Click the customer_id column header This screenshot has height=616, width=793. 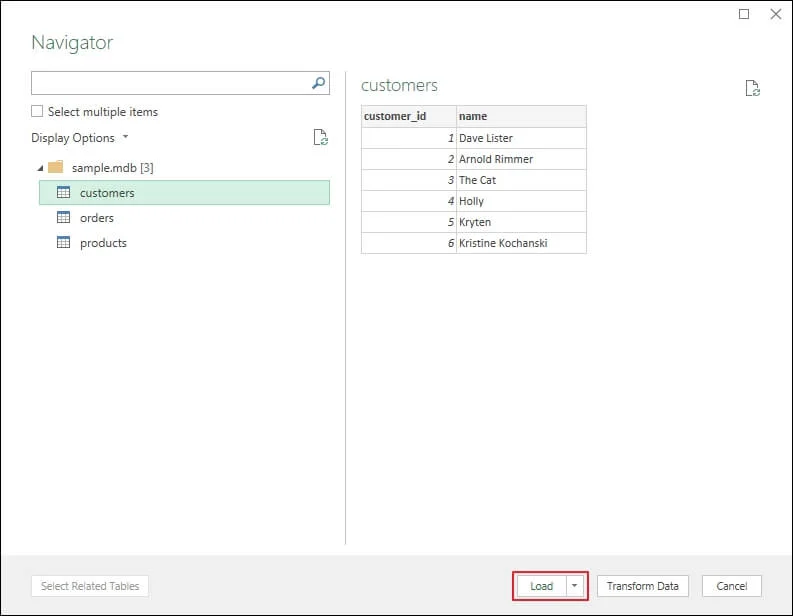pyautogui.click(x=409, y=116)
